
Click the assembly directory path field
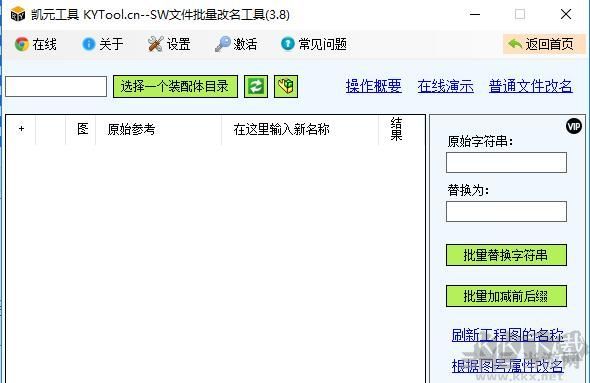click(x=56, y=87)
